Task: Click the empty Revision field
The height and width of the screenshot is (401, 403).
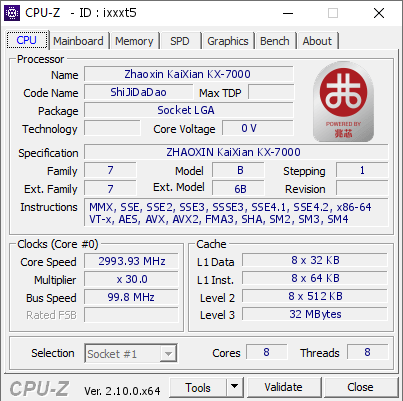Action: click(x=362, y=188)
